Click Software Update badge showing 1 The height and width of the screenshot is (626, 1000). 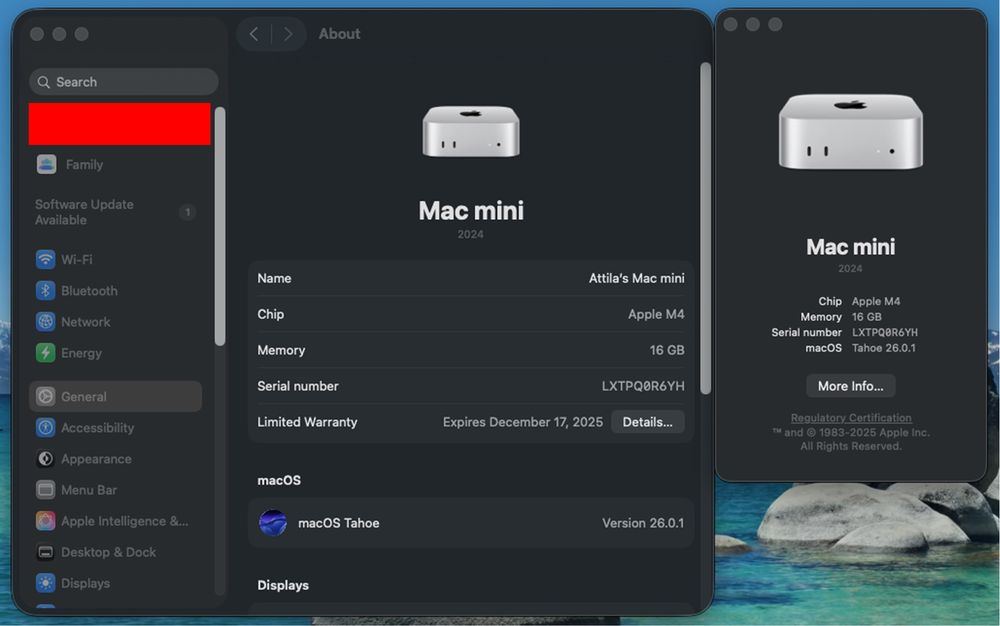[x=188, y=212]
